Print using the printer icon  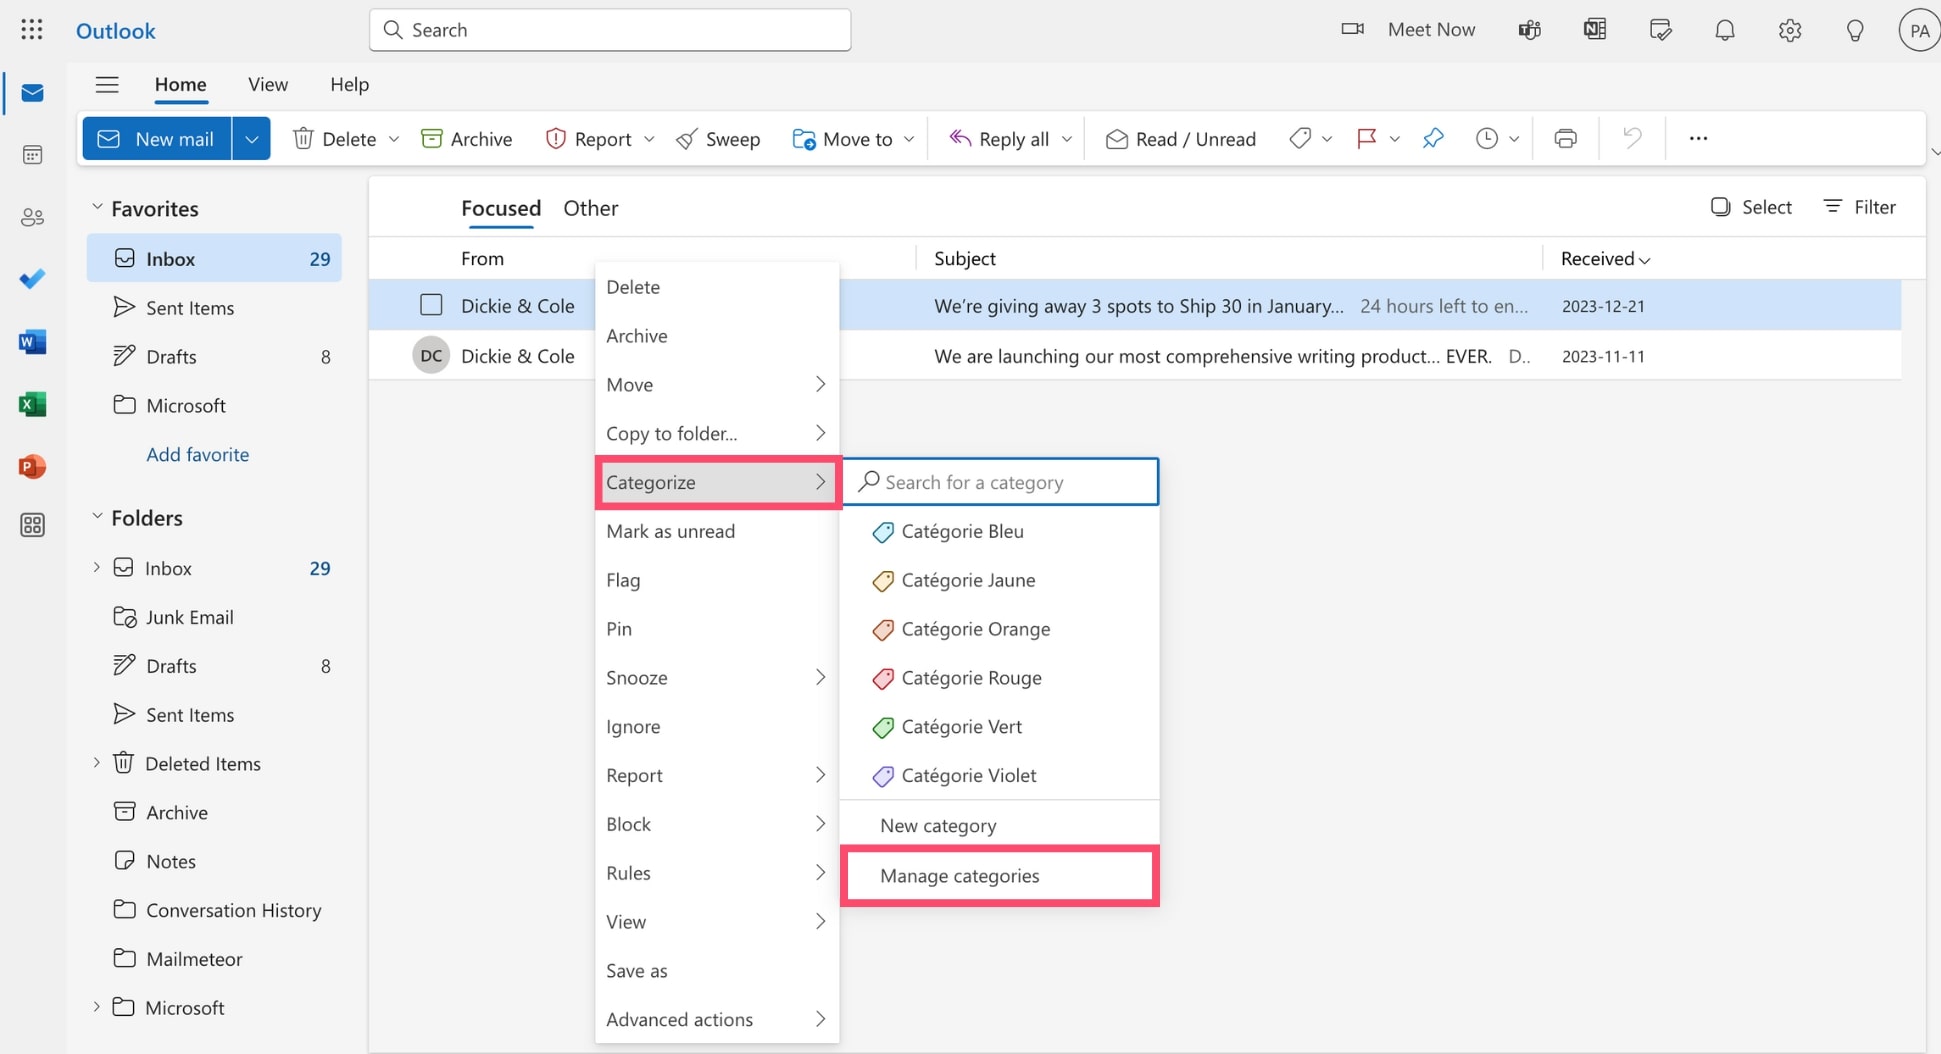1566,138
